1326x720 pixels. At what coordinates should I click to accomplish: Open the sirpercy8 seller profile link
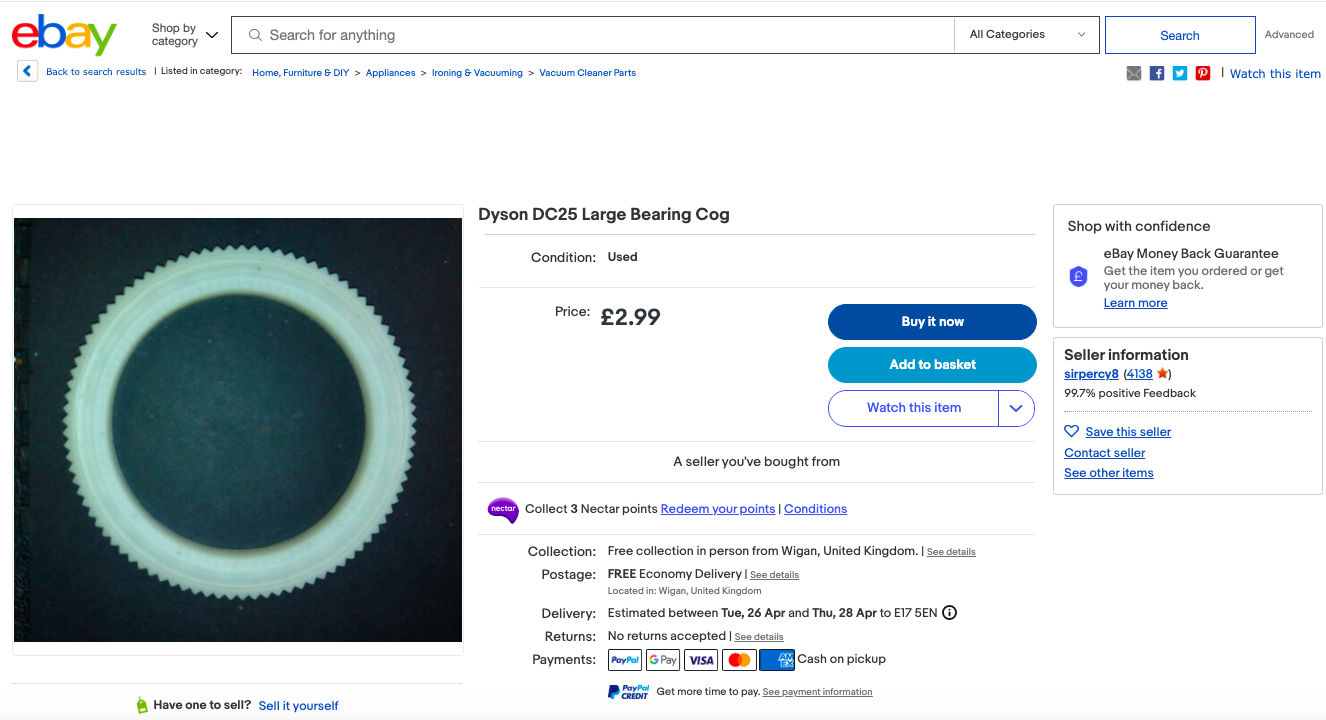pyautogui.click(x=1091, y=374)
